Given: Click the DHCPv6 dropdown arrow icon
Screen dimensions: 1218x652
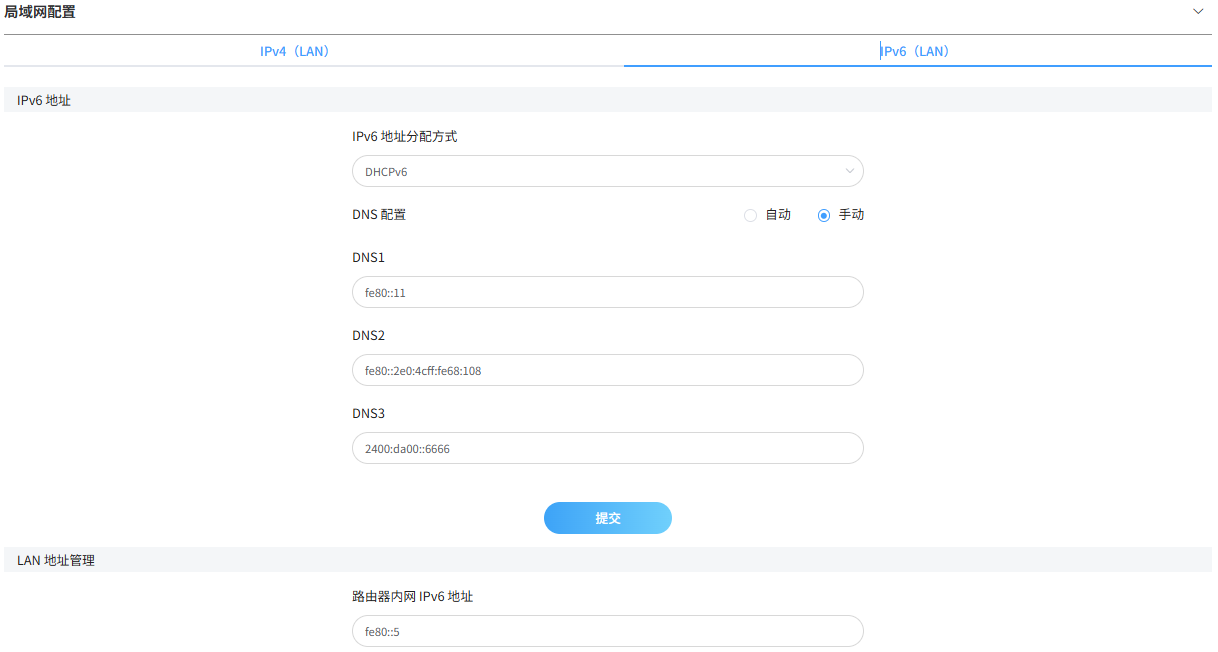Looking at the screenshot, I should point(848,171).
